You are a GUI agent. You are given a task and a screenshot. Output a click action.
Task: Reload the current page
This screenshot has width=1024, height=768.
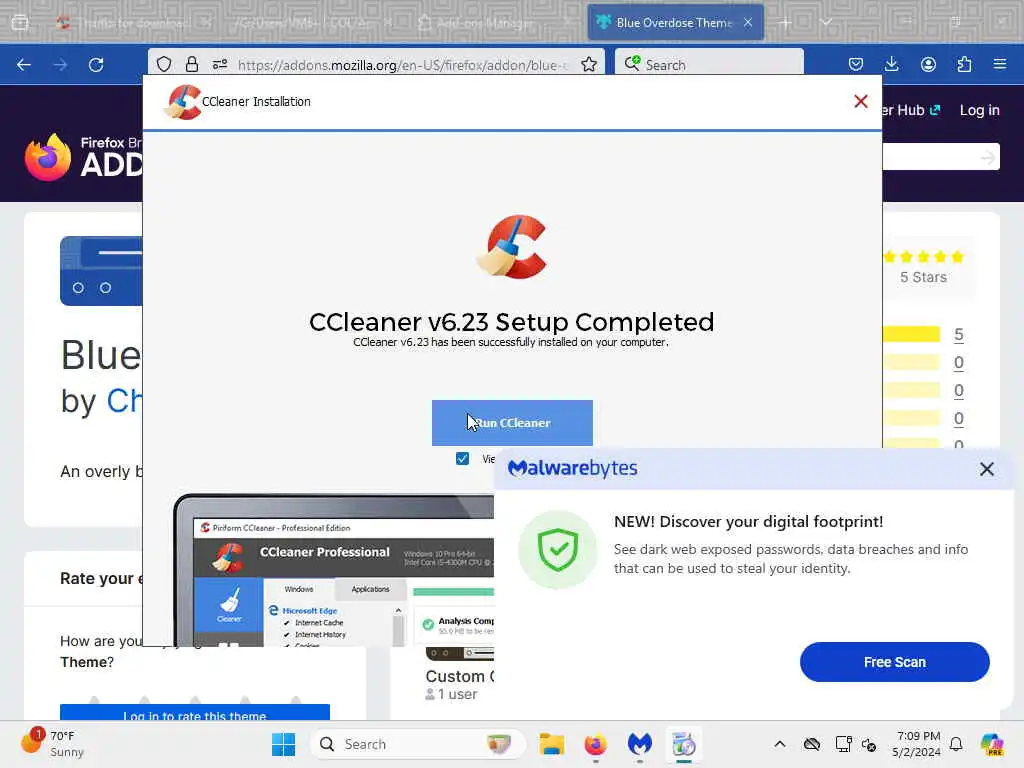(96, 65)
